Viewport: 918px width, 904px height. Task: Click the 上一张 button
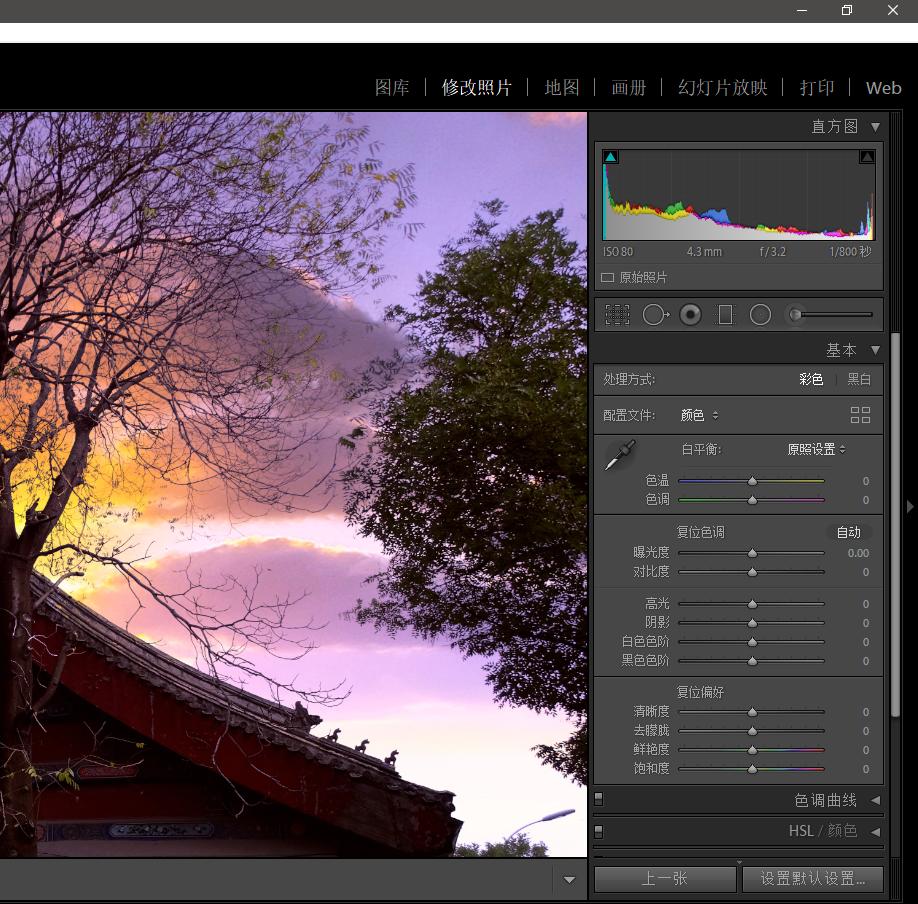(664, 878)
